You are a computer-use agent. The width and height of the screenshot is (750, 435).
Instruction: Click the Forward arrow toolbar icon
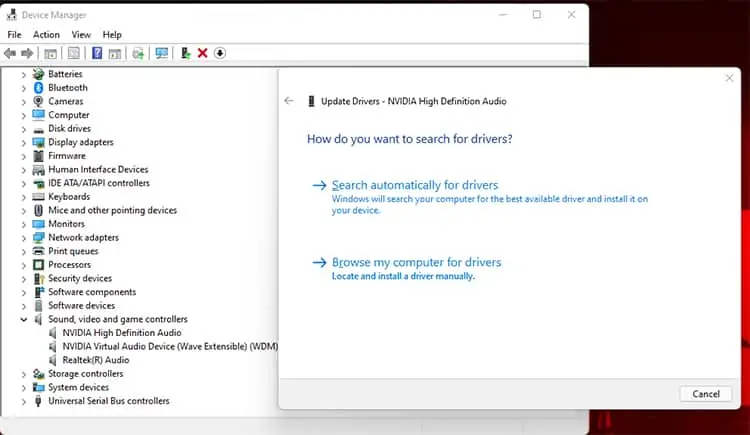(x=27, y=53)
